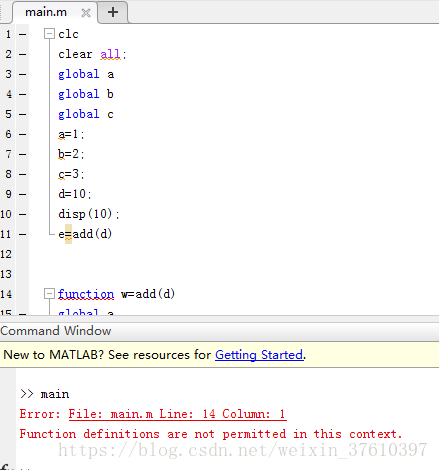Close the main.m tab
This screenshot has width=439, height=470.
click(x=86, y=13)
